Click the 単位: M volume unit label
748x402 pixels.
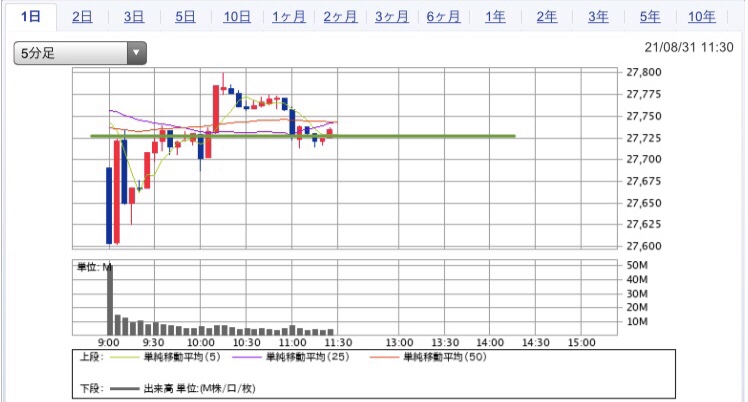click(95, 267)
